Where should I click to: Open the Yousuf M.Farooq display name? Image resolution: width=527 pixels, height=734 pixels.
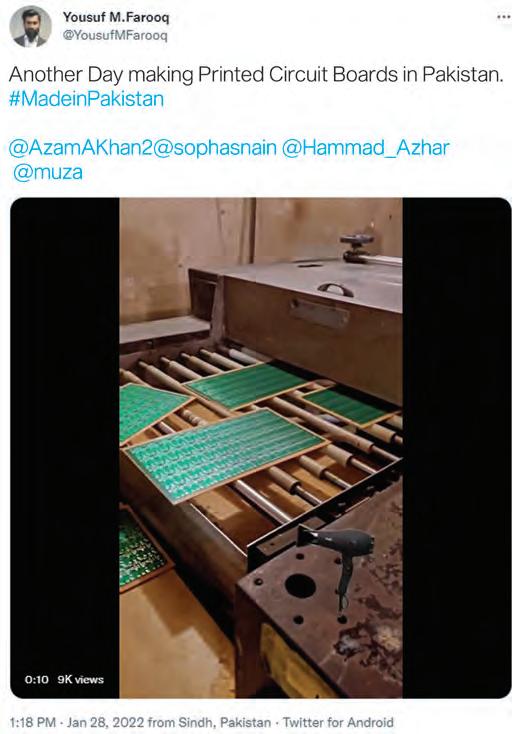click(116, 17)
